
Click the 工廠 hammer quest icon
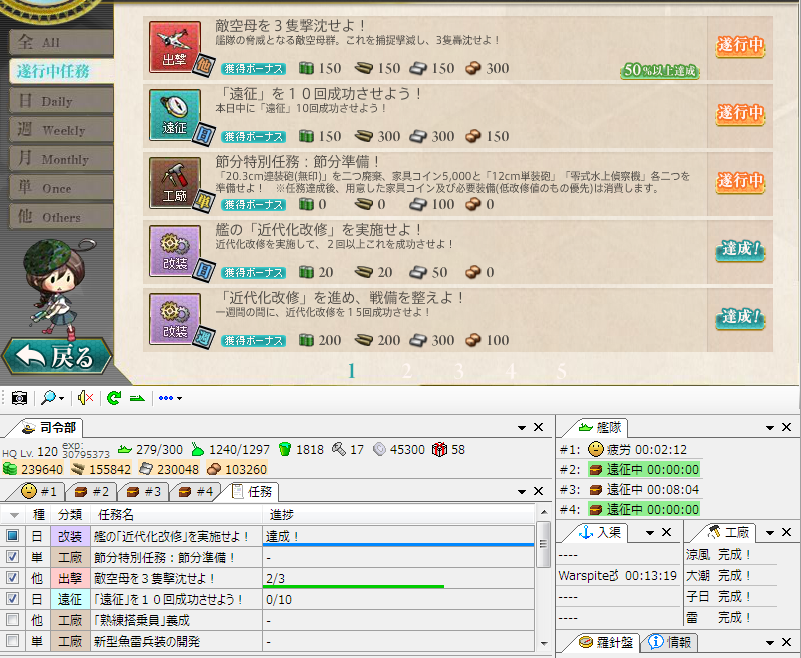tap(175, 183)
